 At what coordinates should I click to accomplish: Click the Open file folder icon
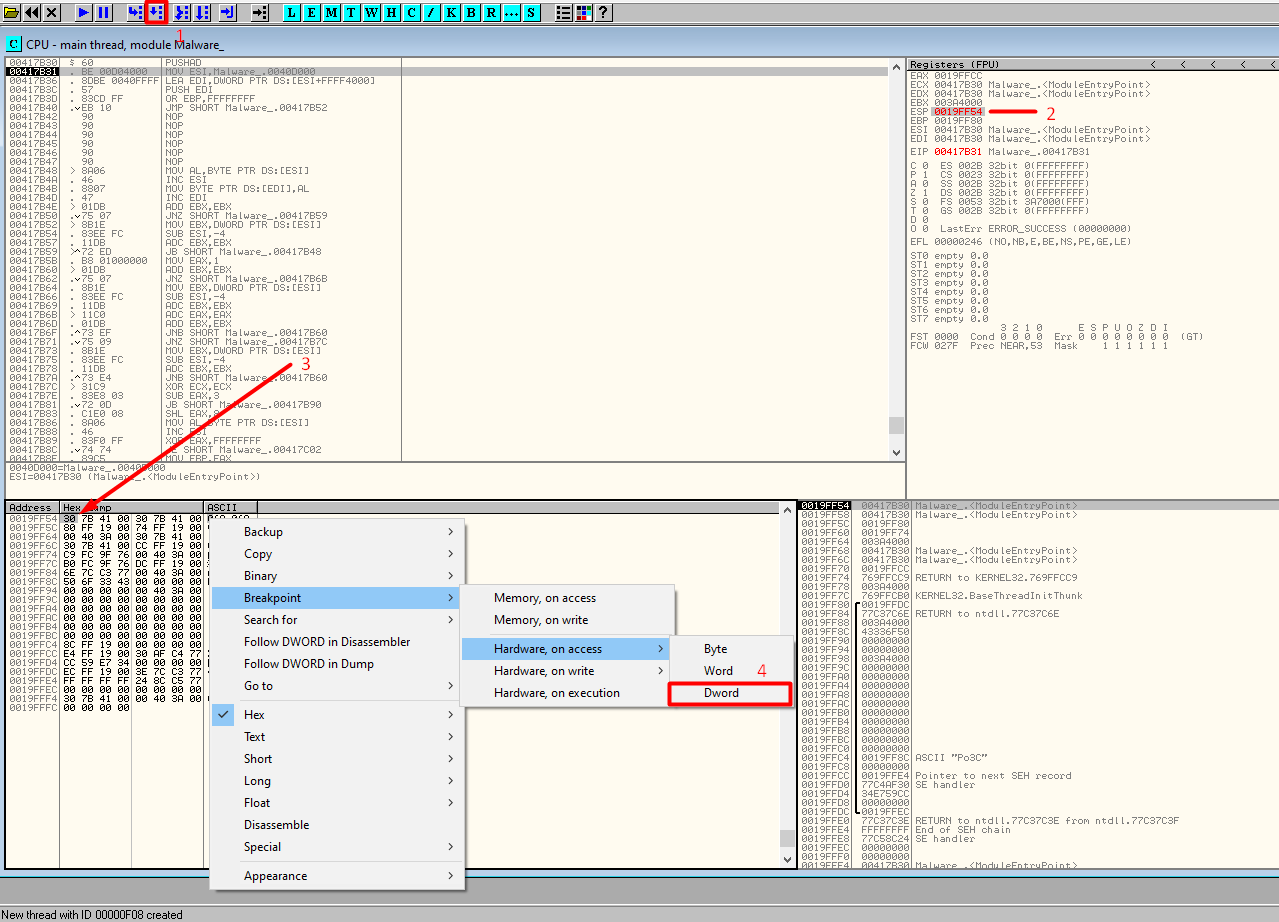tap(12, 13)
